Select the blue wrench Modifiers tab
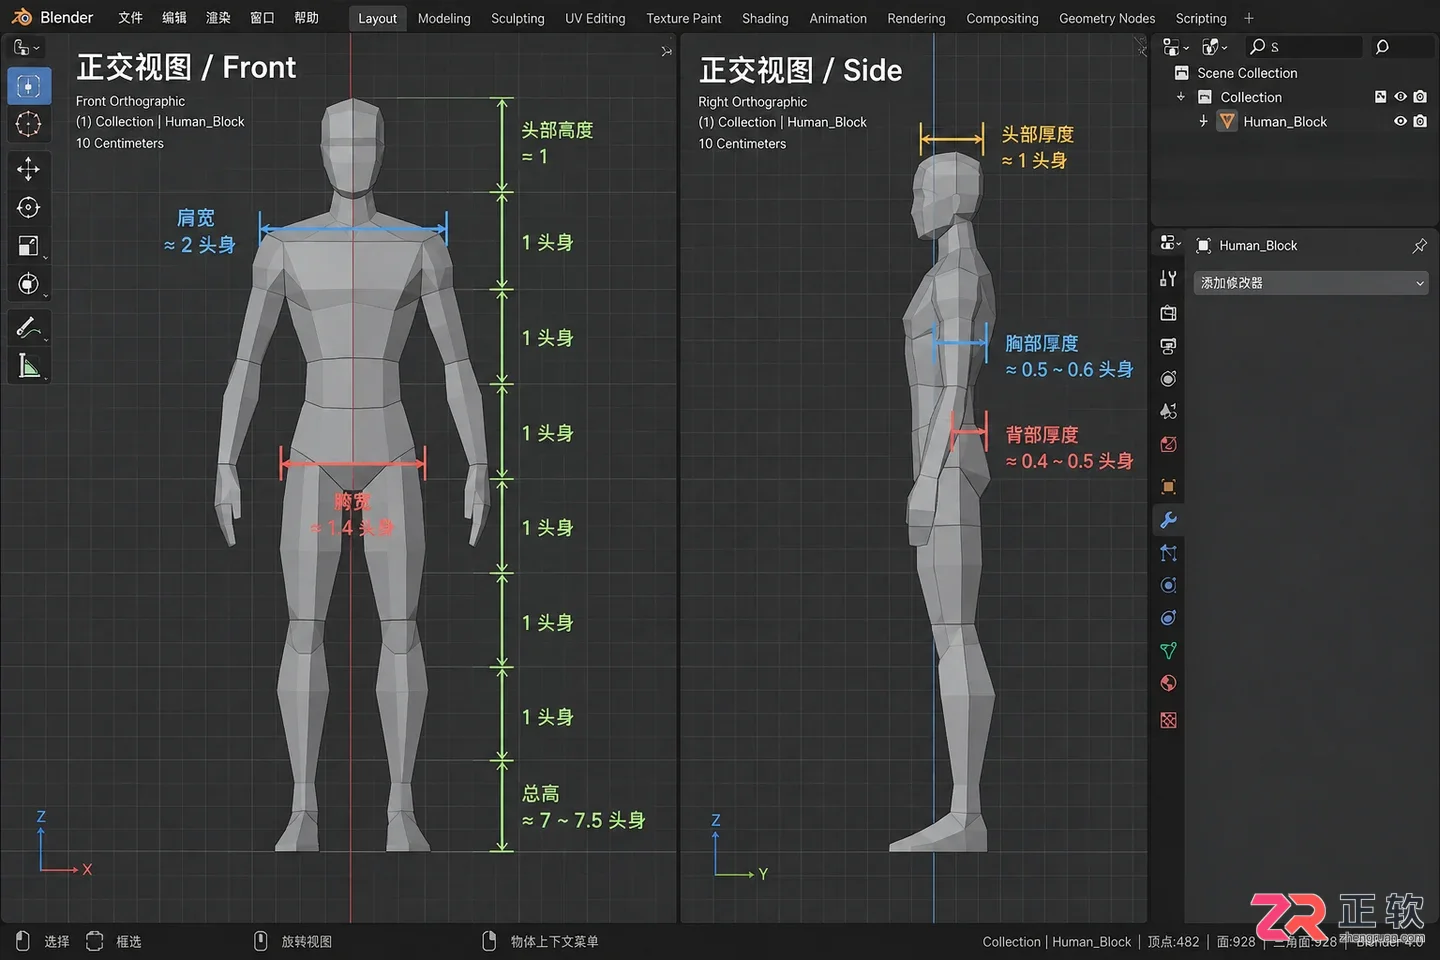Screen dimensions: 1440x960 (1168, 520)
